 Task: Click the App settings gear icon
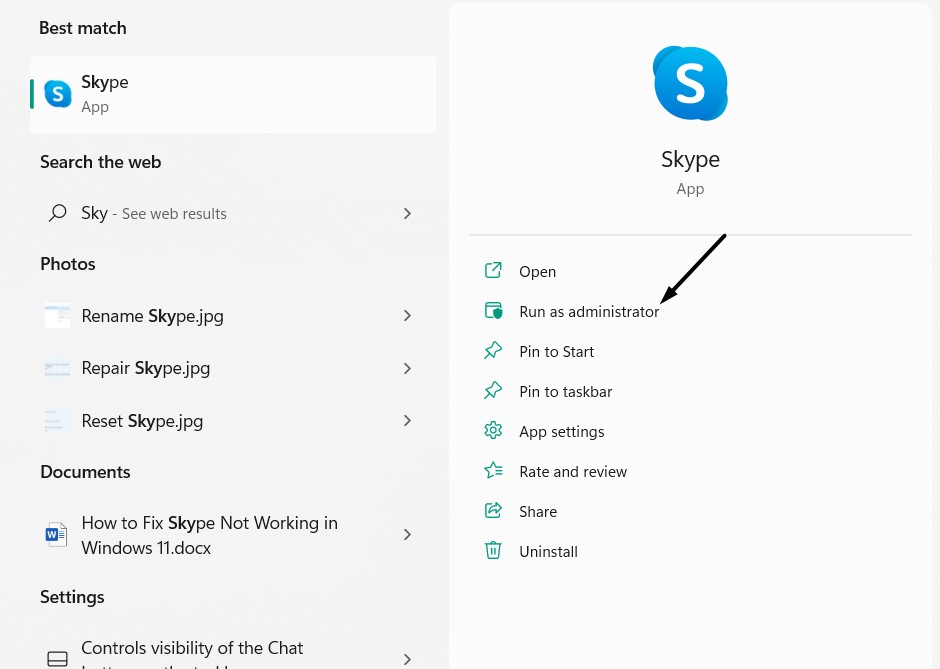coord(493,431)
